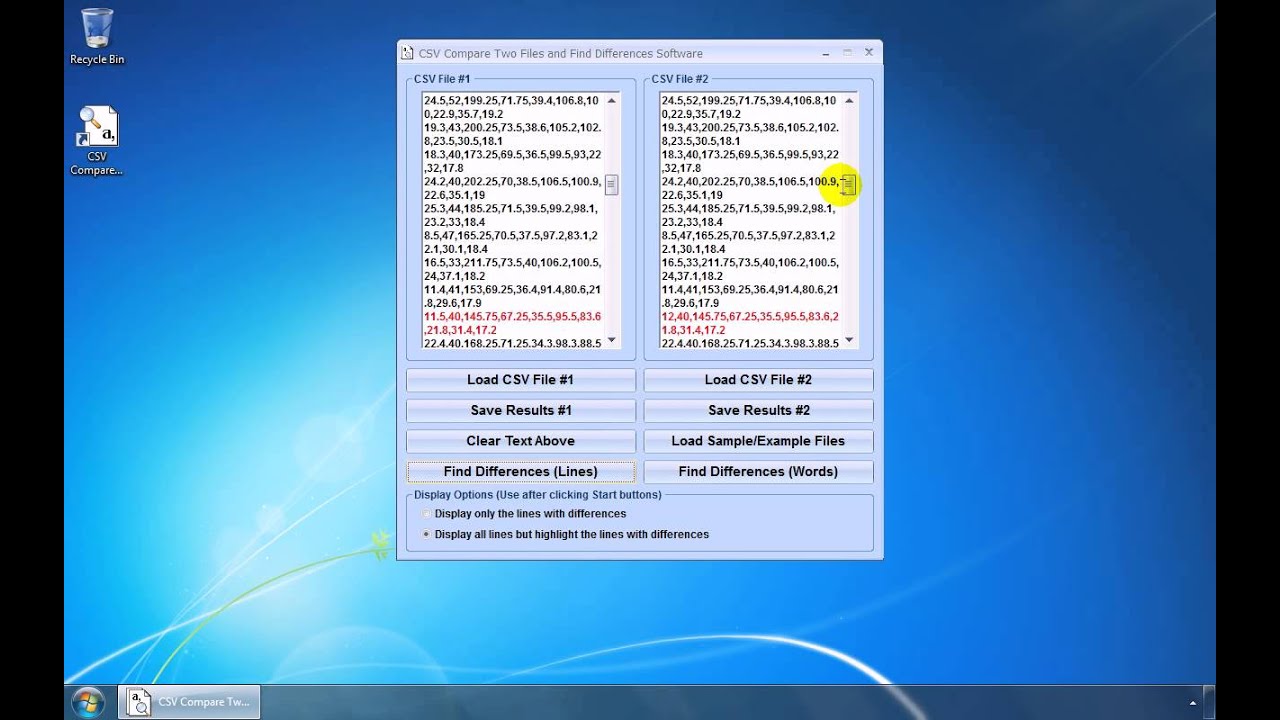Click the scrollbar thumb in CSV File #1

coord(611,184)
